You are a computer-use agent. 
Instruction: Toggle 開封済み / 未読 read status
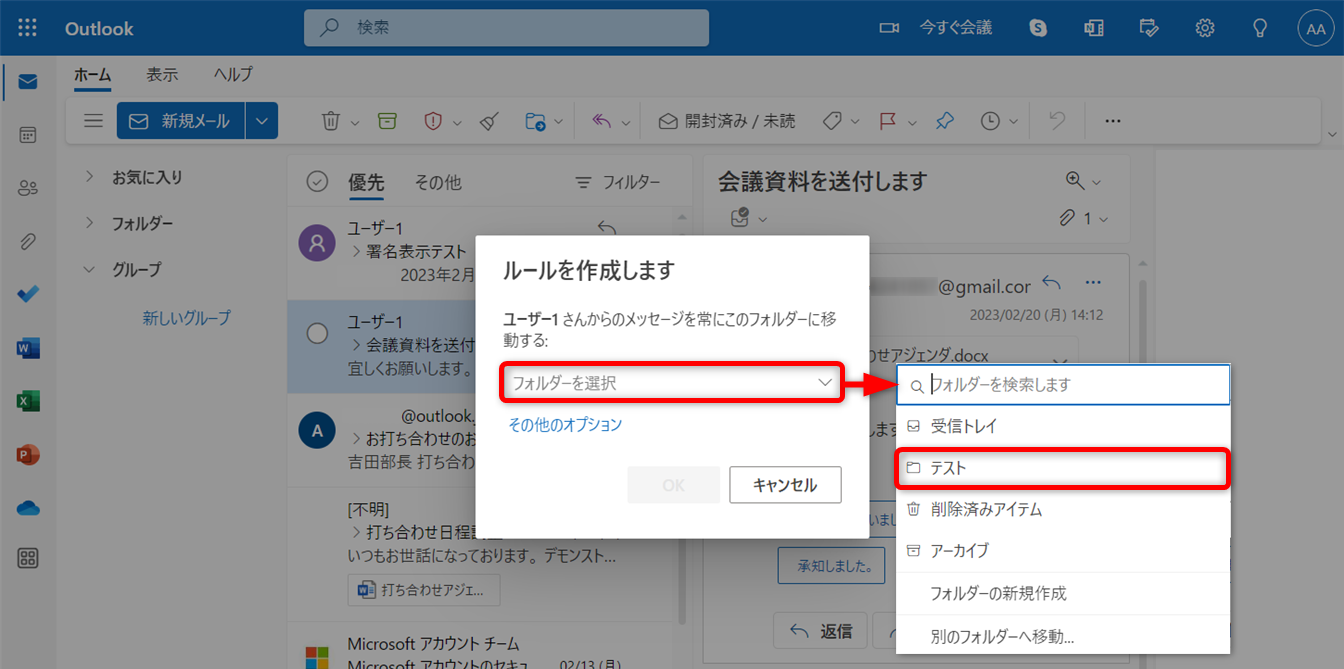[x=727, y=121]
